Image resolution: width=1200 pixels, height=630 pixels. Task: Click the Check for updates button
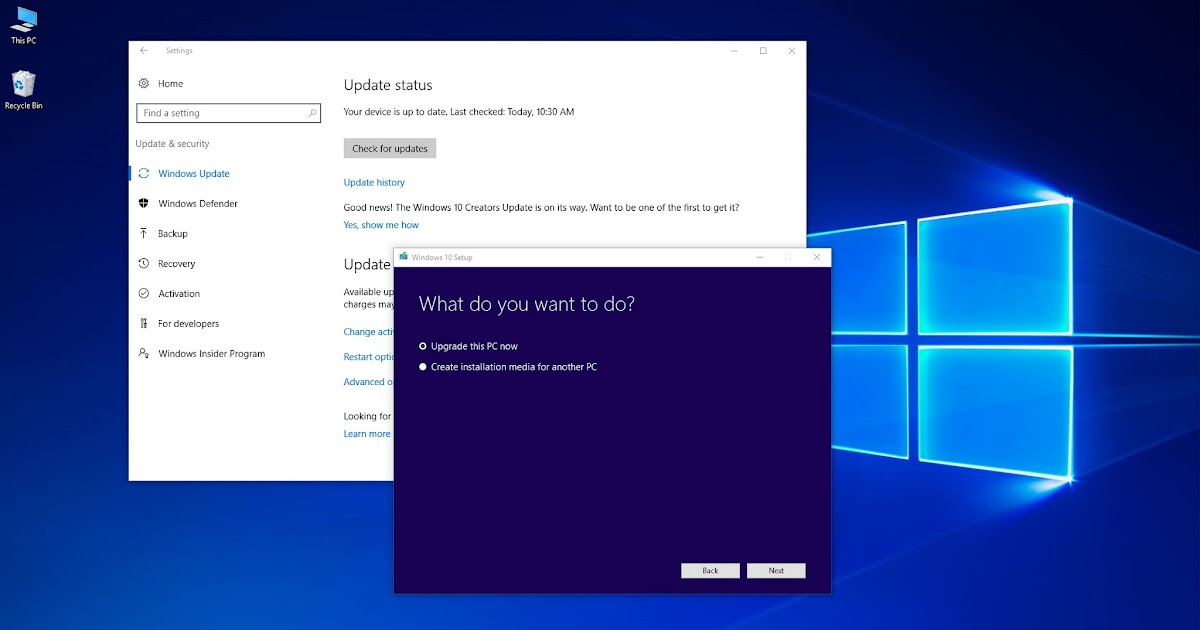[x=390, y=149]
